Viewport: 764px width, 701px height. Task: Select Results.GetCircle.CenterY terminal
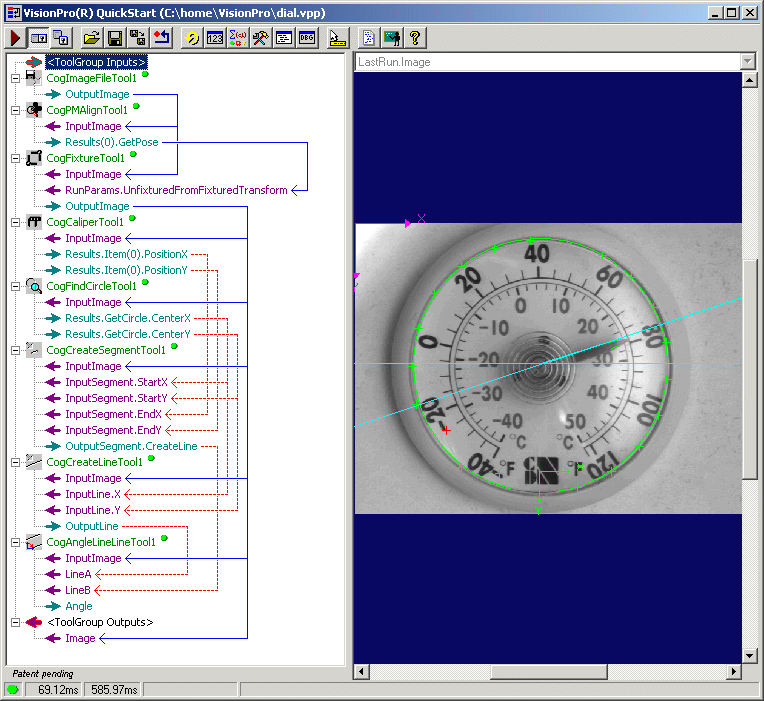128,334
